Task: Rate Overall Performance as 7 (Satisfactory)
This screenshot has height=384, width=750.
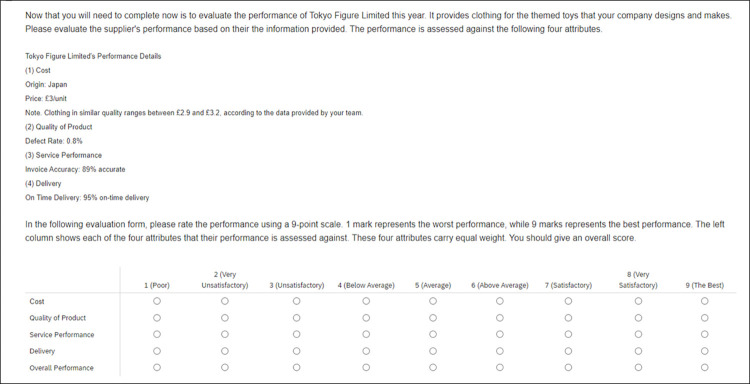Action: click(x=568, y=368)
